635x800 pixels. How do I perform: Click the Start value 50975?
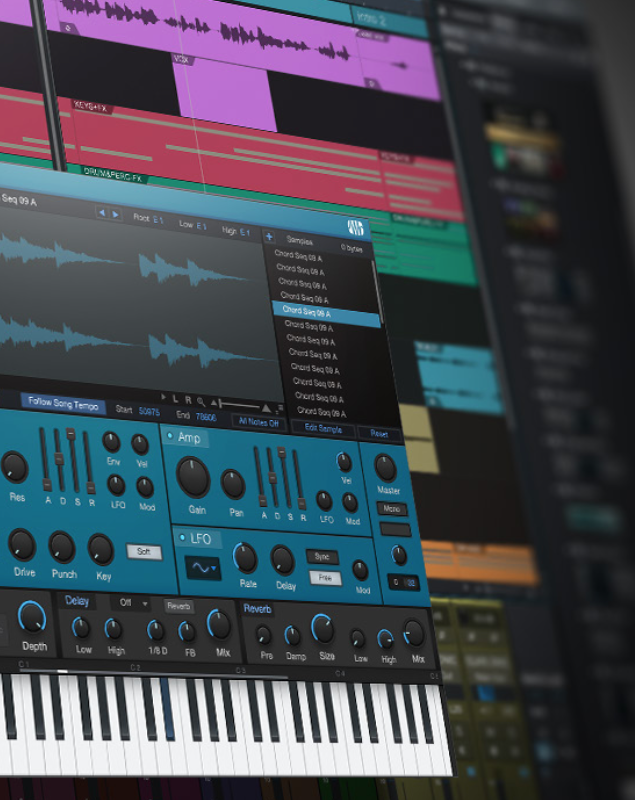click(149, 411)
